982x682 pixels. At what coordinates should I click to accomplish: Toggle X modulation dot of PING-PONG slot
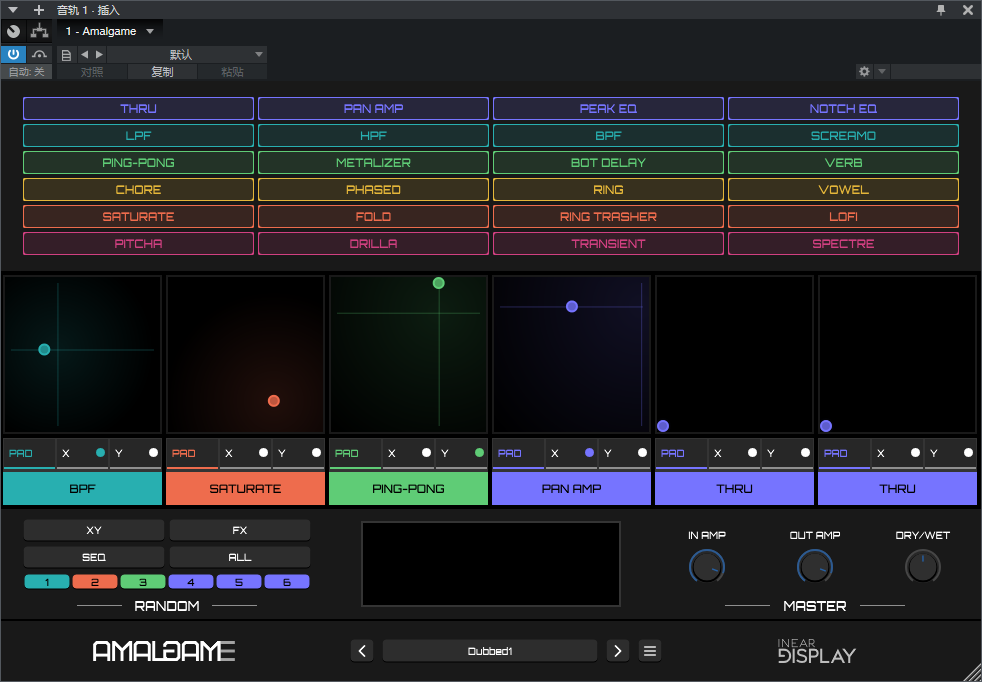[426, 452]
